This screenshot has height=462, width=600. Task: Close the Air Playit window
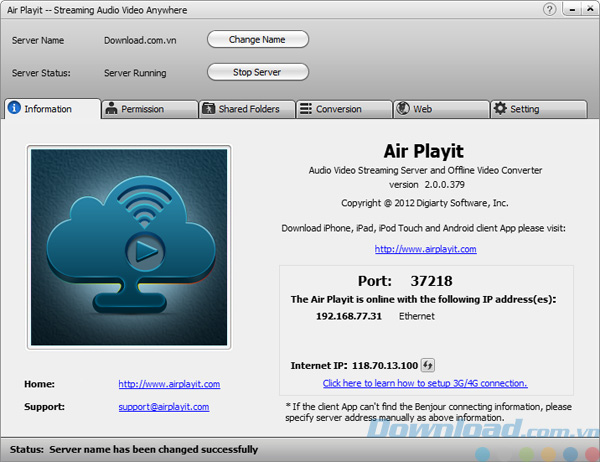586,10
